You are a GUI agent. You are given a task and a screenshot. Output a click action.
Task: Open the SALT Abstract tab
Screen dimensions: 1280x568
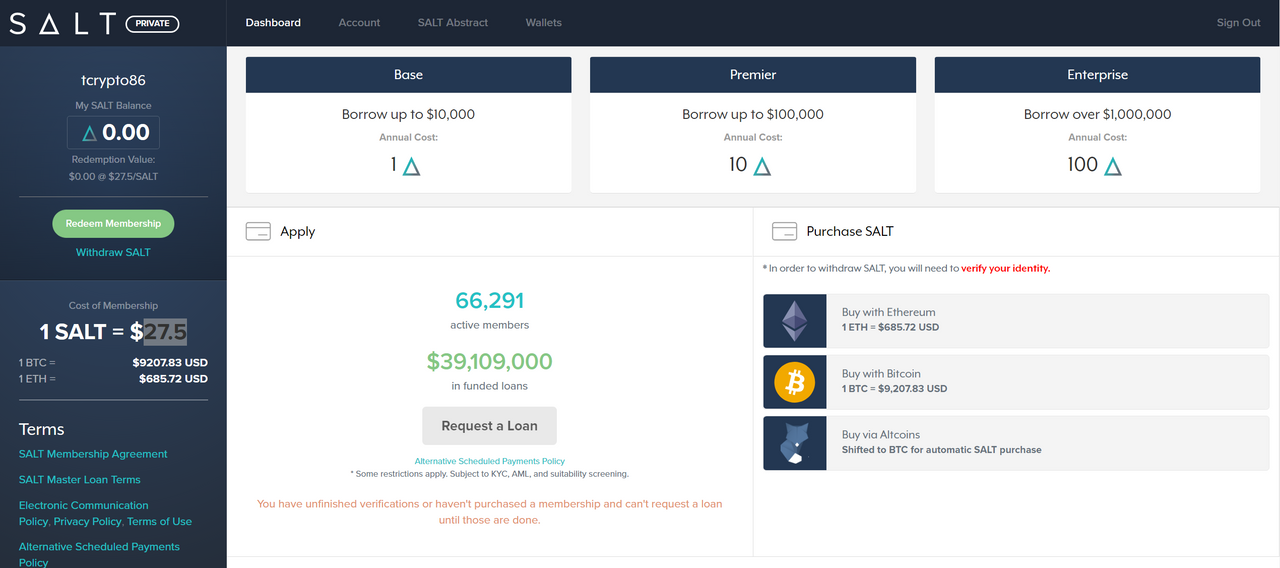tap(453, 22)
